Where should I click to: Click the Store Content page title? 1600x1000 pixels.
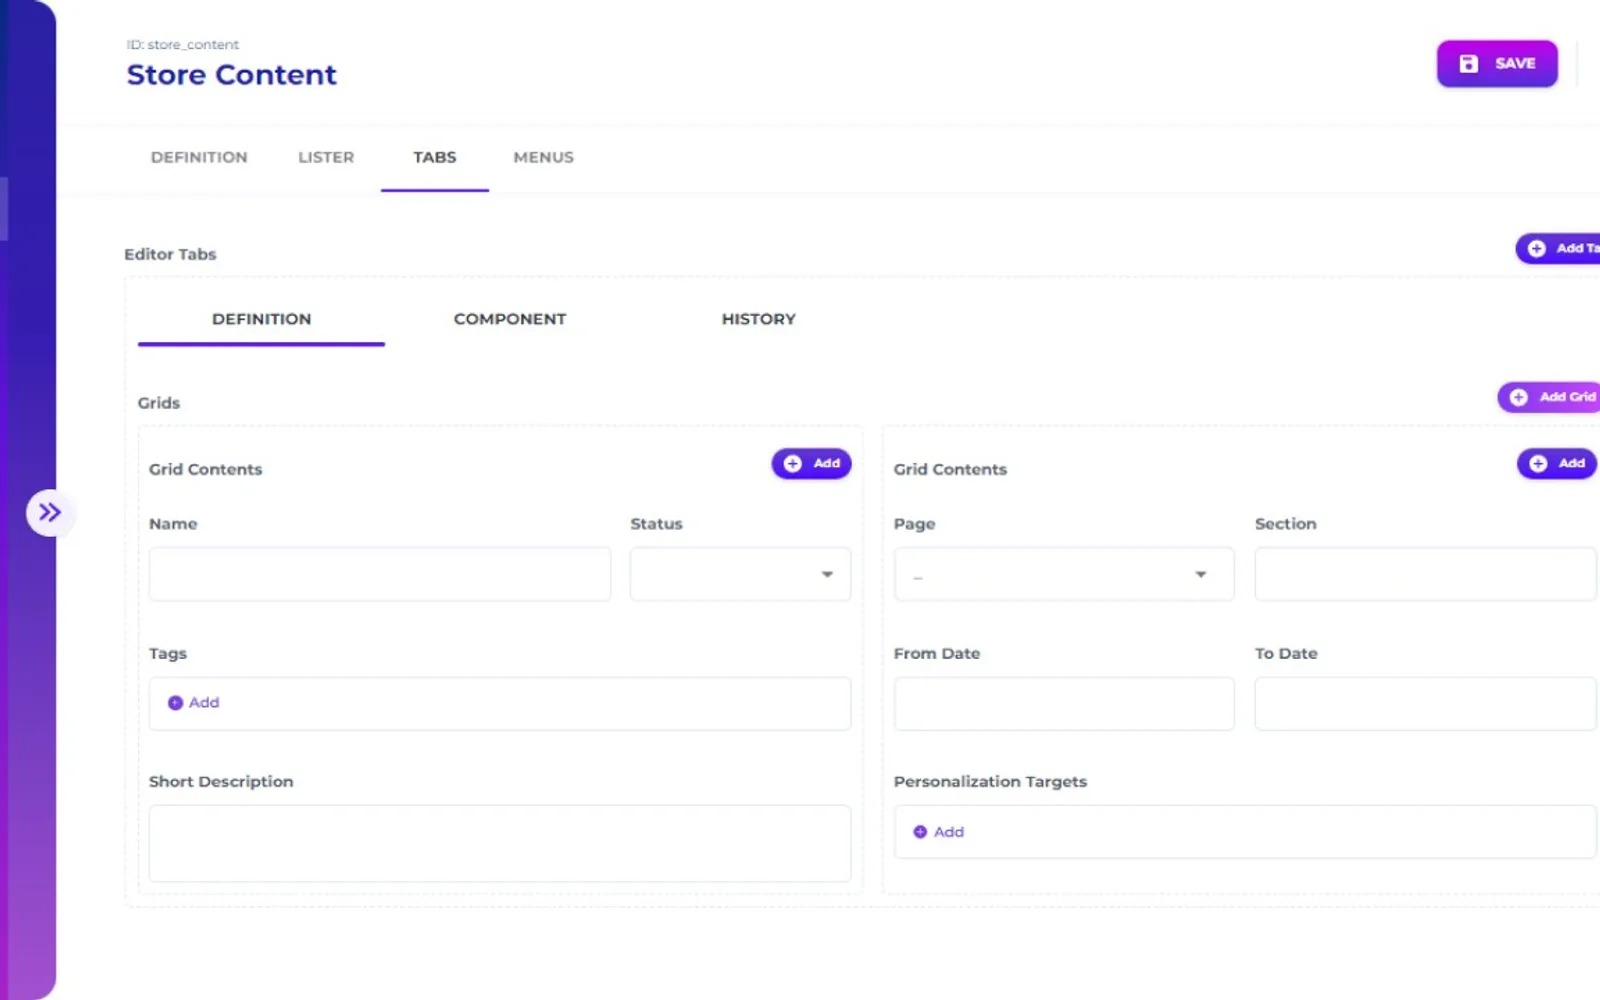click(x=232, y=75)
